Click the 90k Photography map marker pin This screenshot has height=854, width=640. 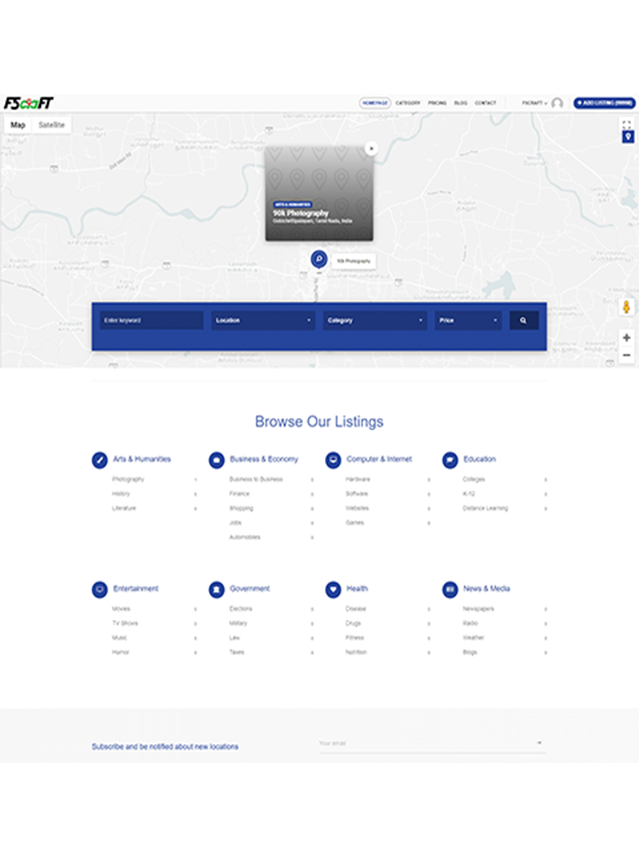pos(319,259)
